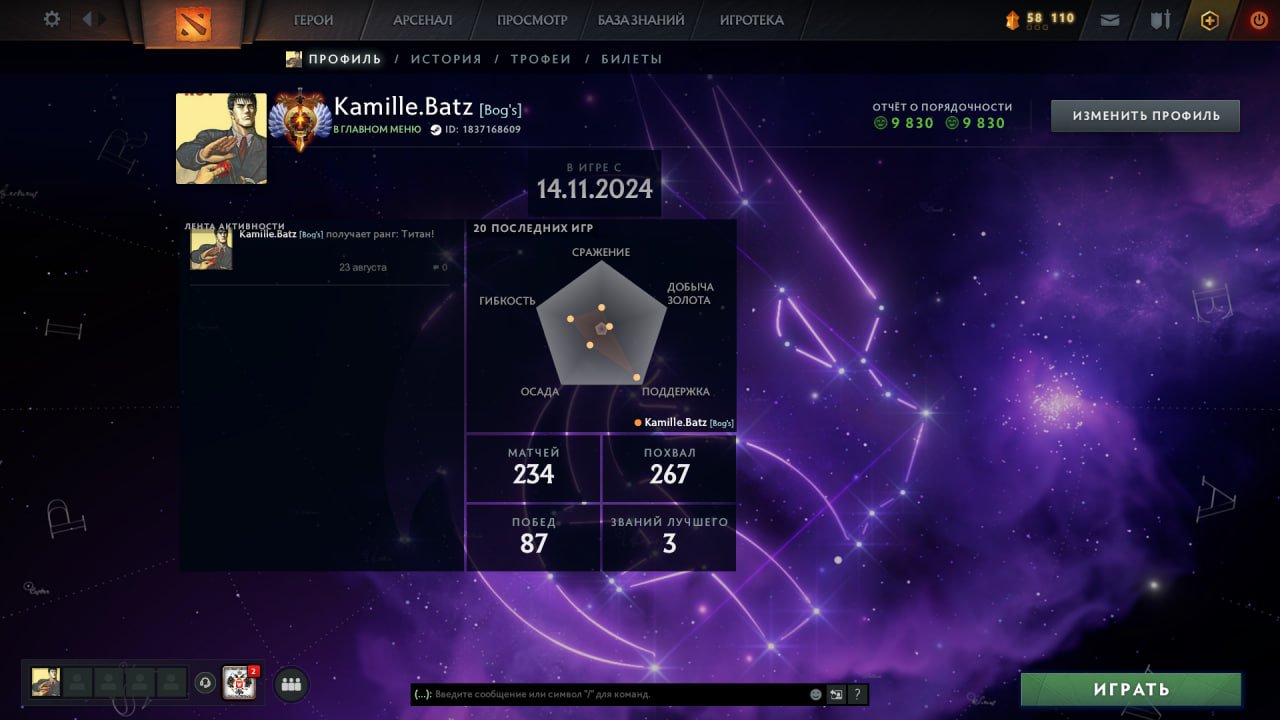Click the gold Dota Plus icon
Screen dimensions: 1280x720
[1209, 20]
